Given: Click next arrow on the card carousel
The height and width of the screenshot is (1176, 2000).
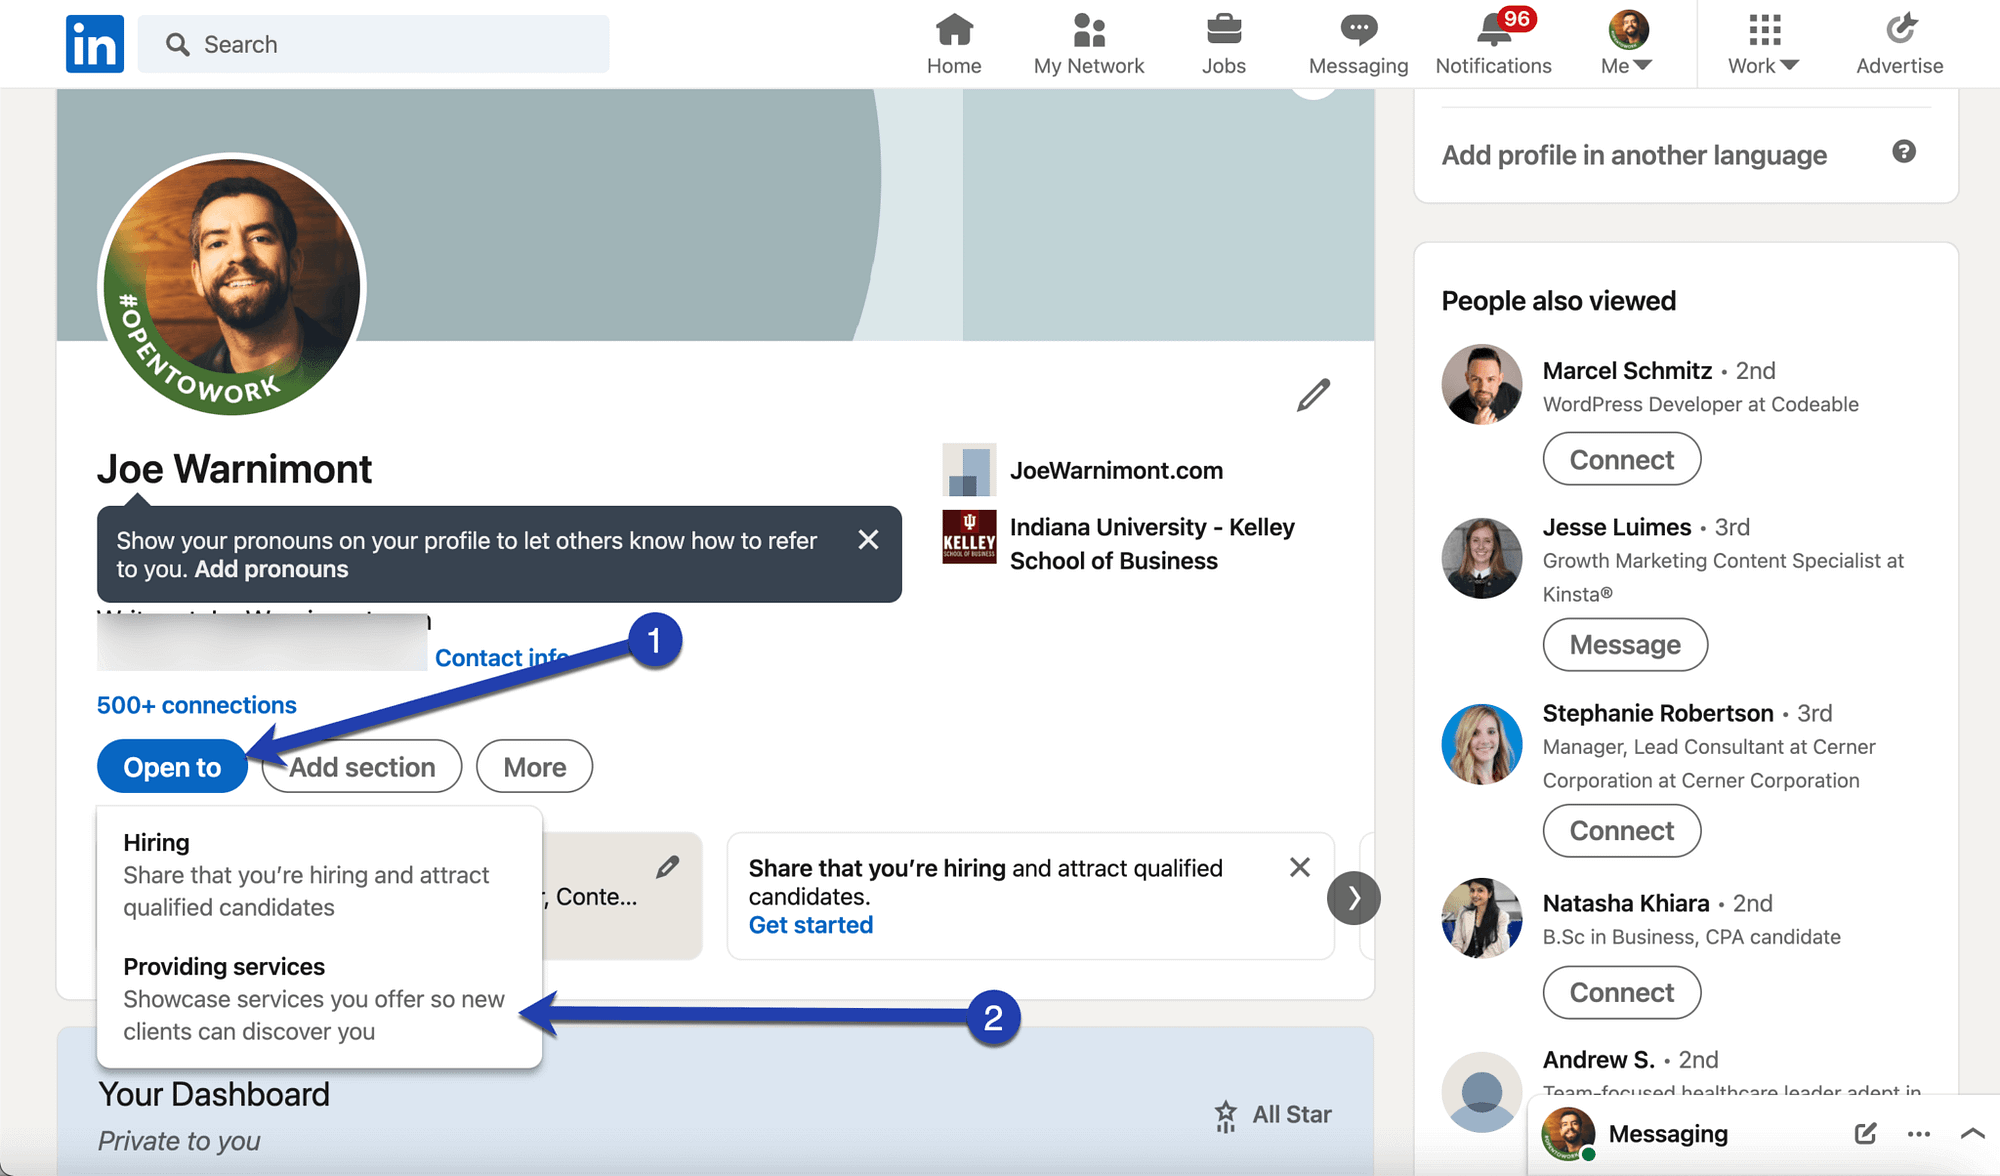Looking at the screenshot, I should tap(1354, 897).
